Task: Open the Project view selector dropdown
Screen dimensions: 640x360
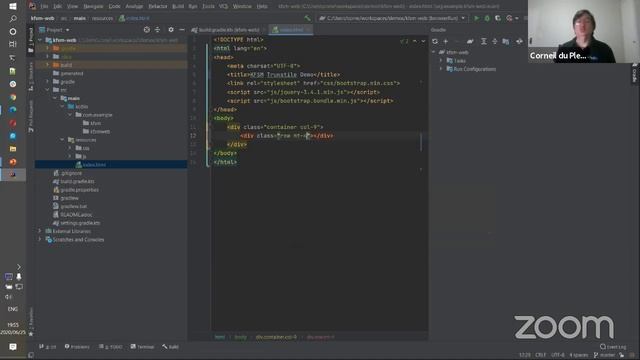Action: click(x=54, y=30)
